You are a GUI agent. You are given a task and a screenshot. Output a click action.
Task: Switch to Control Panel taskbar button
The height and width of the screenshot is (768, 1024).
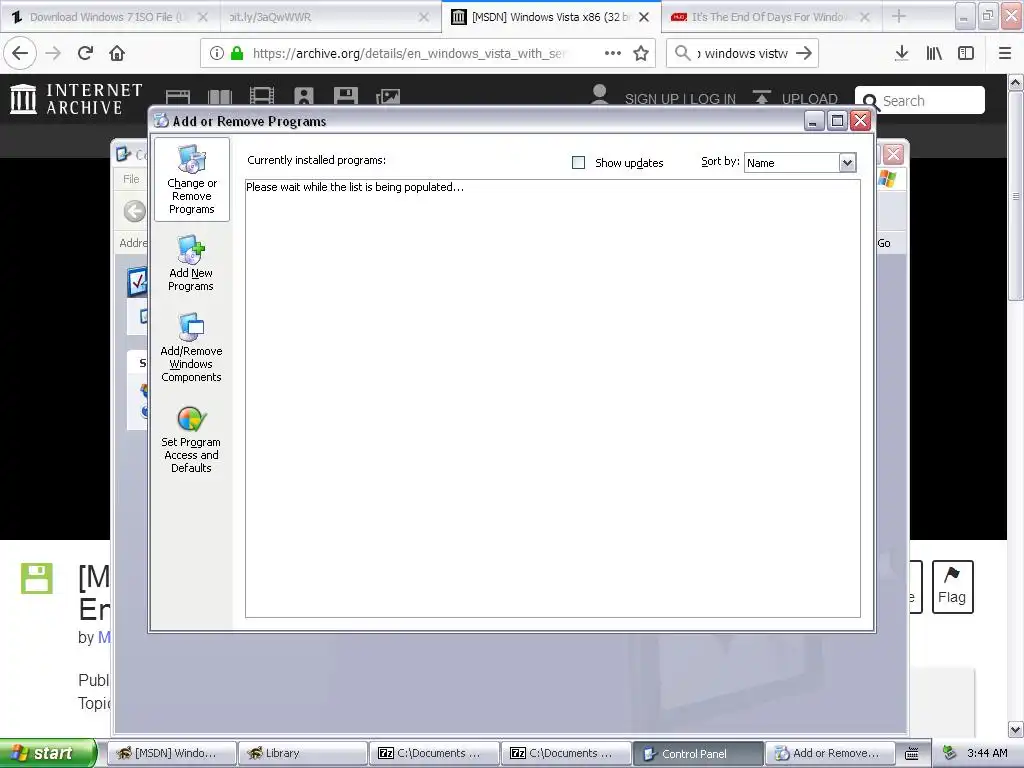pyautogui.click(x=697, y=753)
